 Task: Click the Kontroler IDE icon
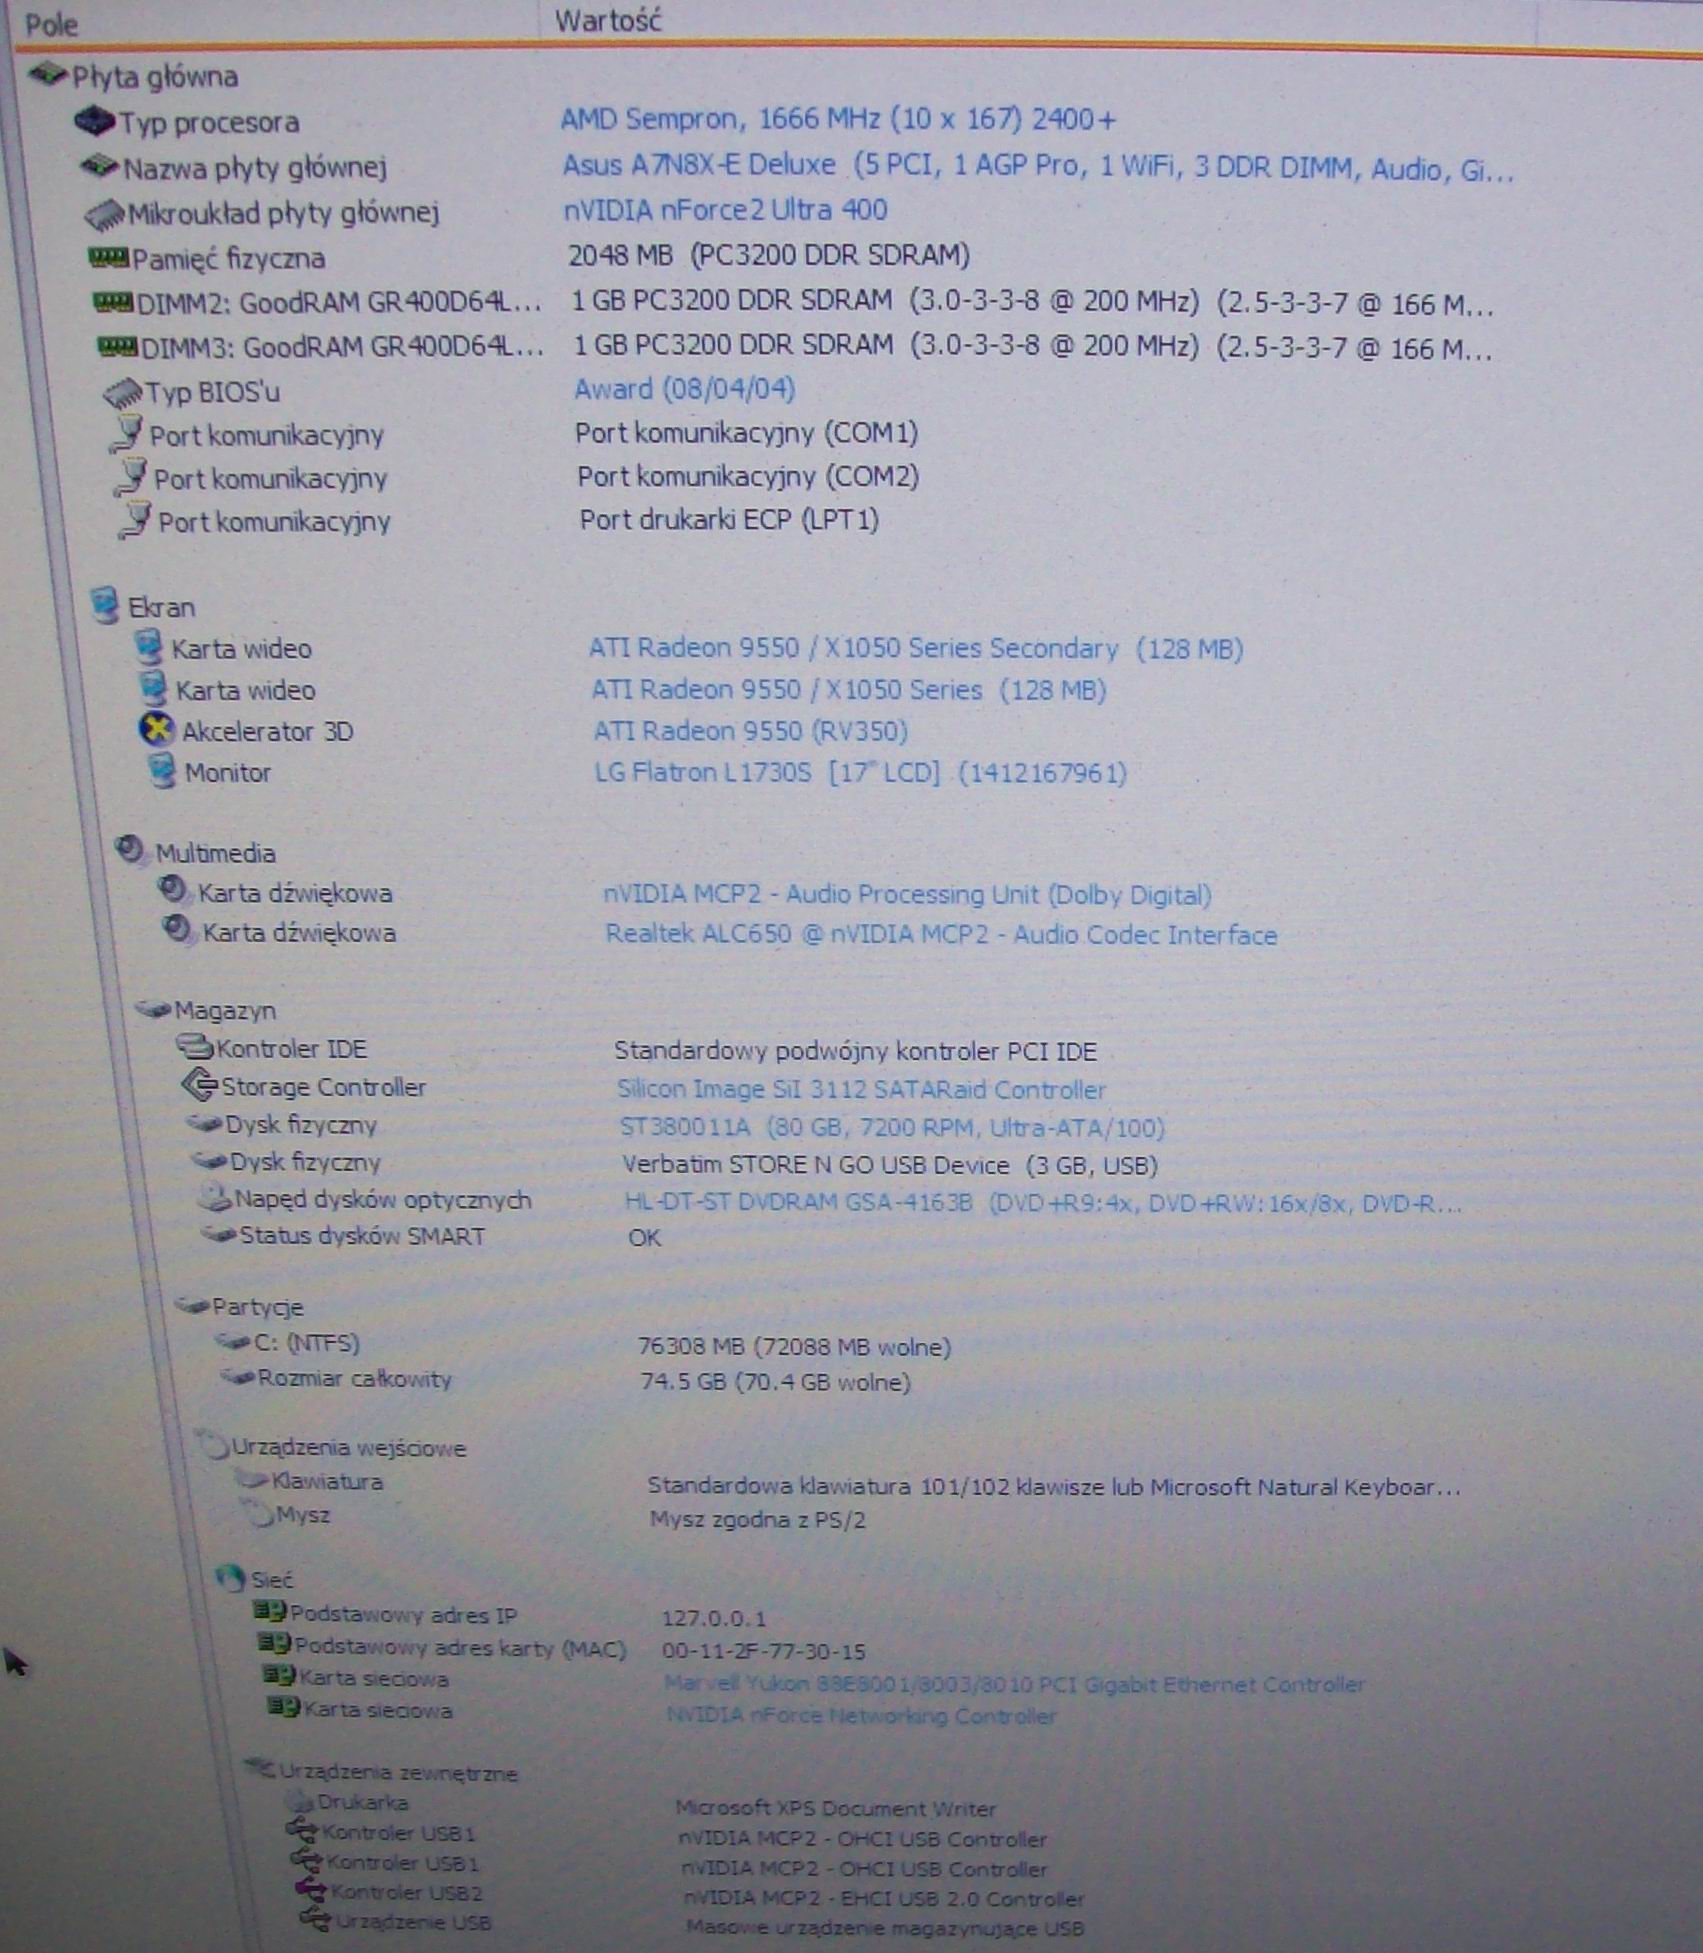point(194,1047)
